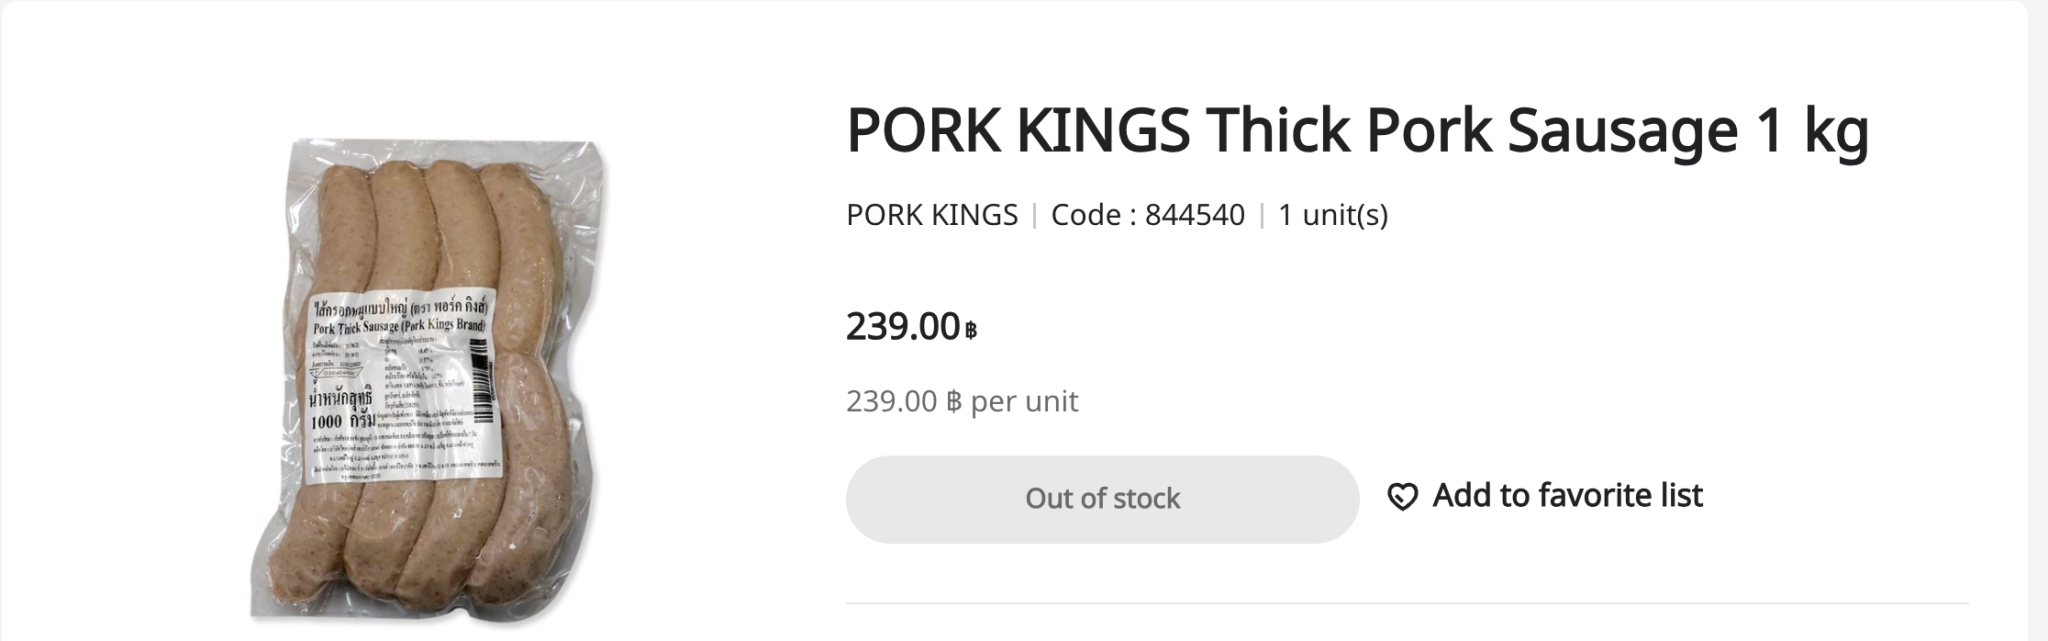Click the grey Out of stock button
2048x641 pixels.
(1102, 499)
